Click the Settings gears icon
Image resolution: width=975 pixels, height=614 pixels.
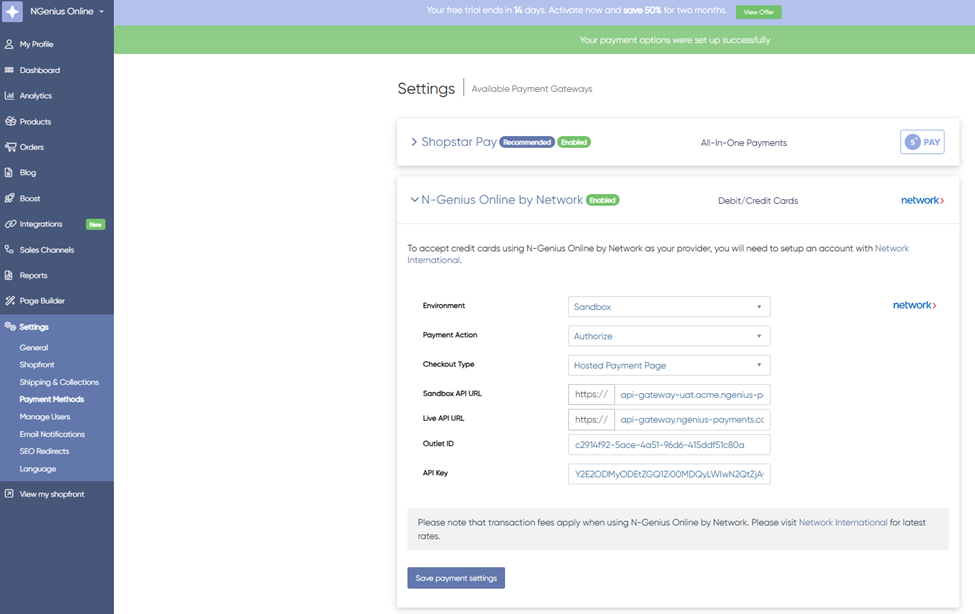(9, 326)
